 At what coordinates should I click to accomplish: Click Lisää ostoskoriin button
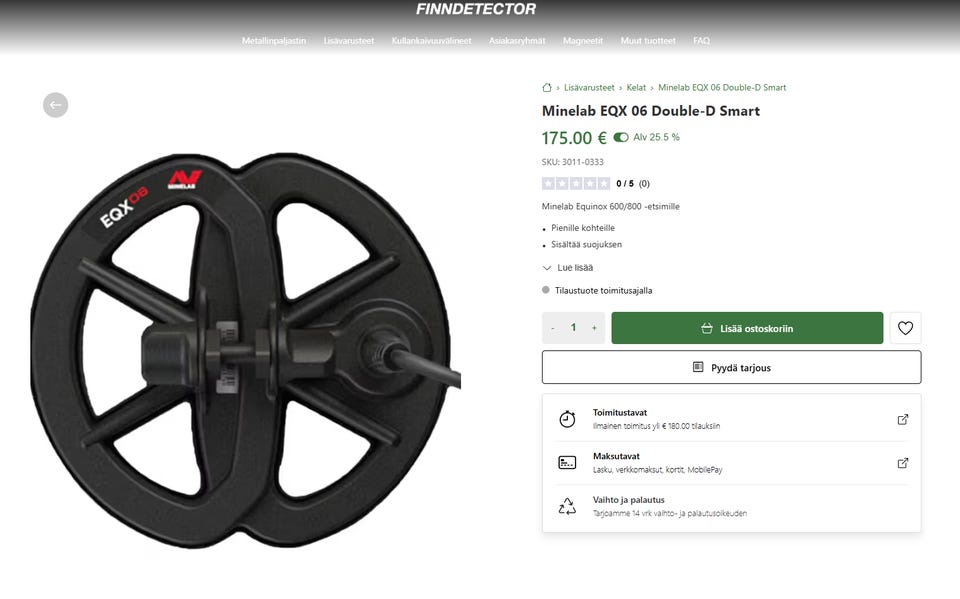747,328
